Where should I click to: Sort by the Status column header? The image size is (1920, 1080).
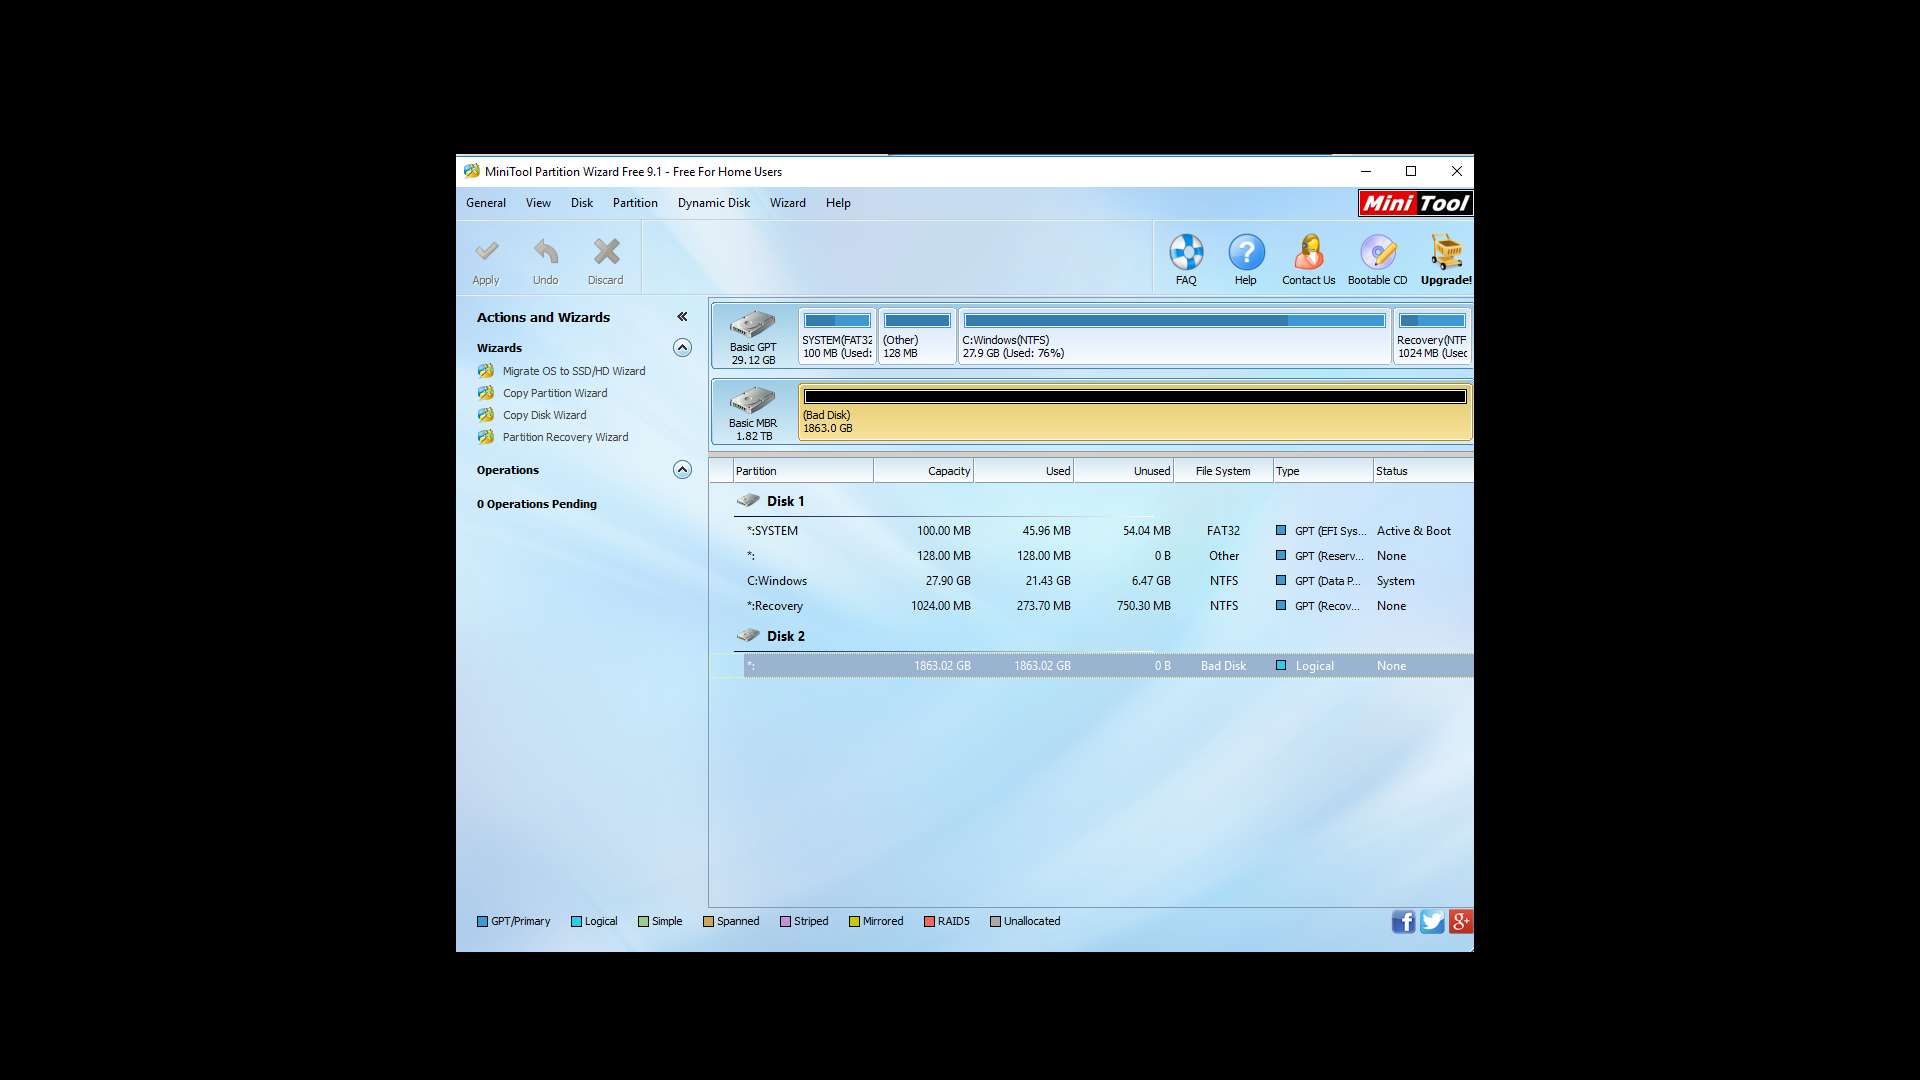pyautogui.click(x=1423, y=471)
